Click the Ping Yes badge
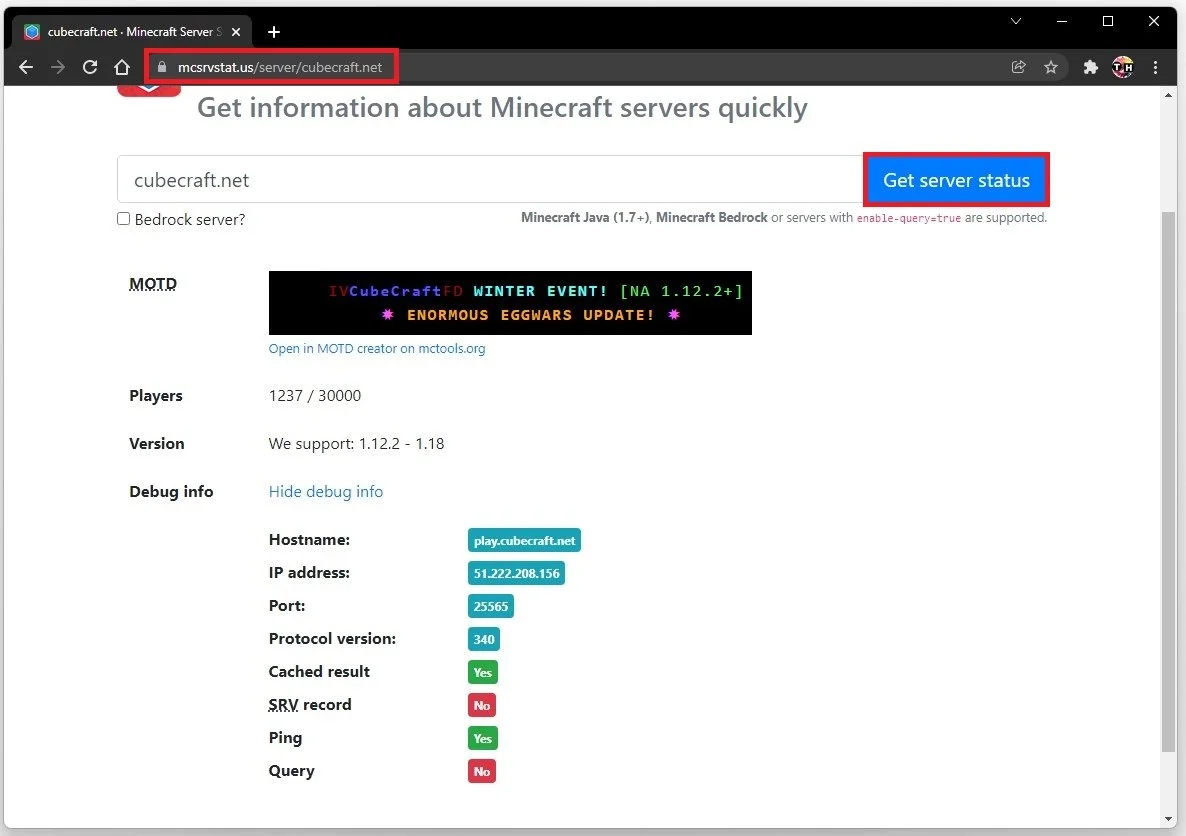Viewport: 1186px width, 836px height. point(483,738)
